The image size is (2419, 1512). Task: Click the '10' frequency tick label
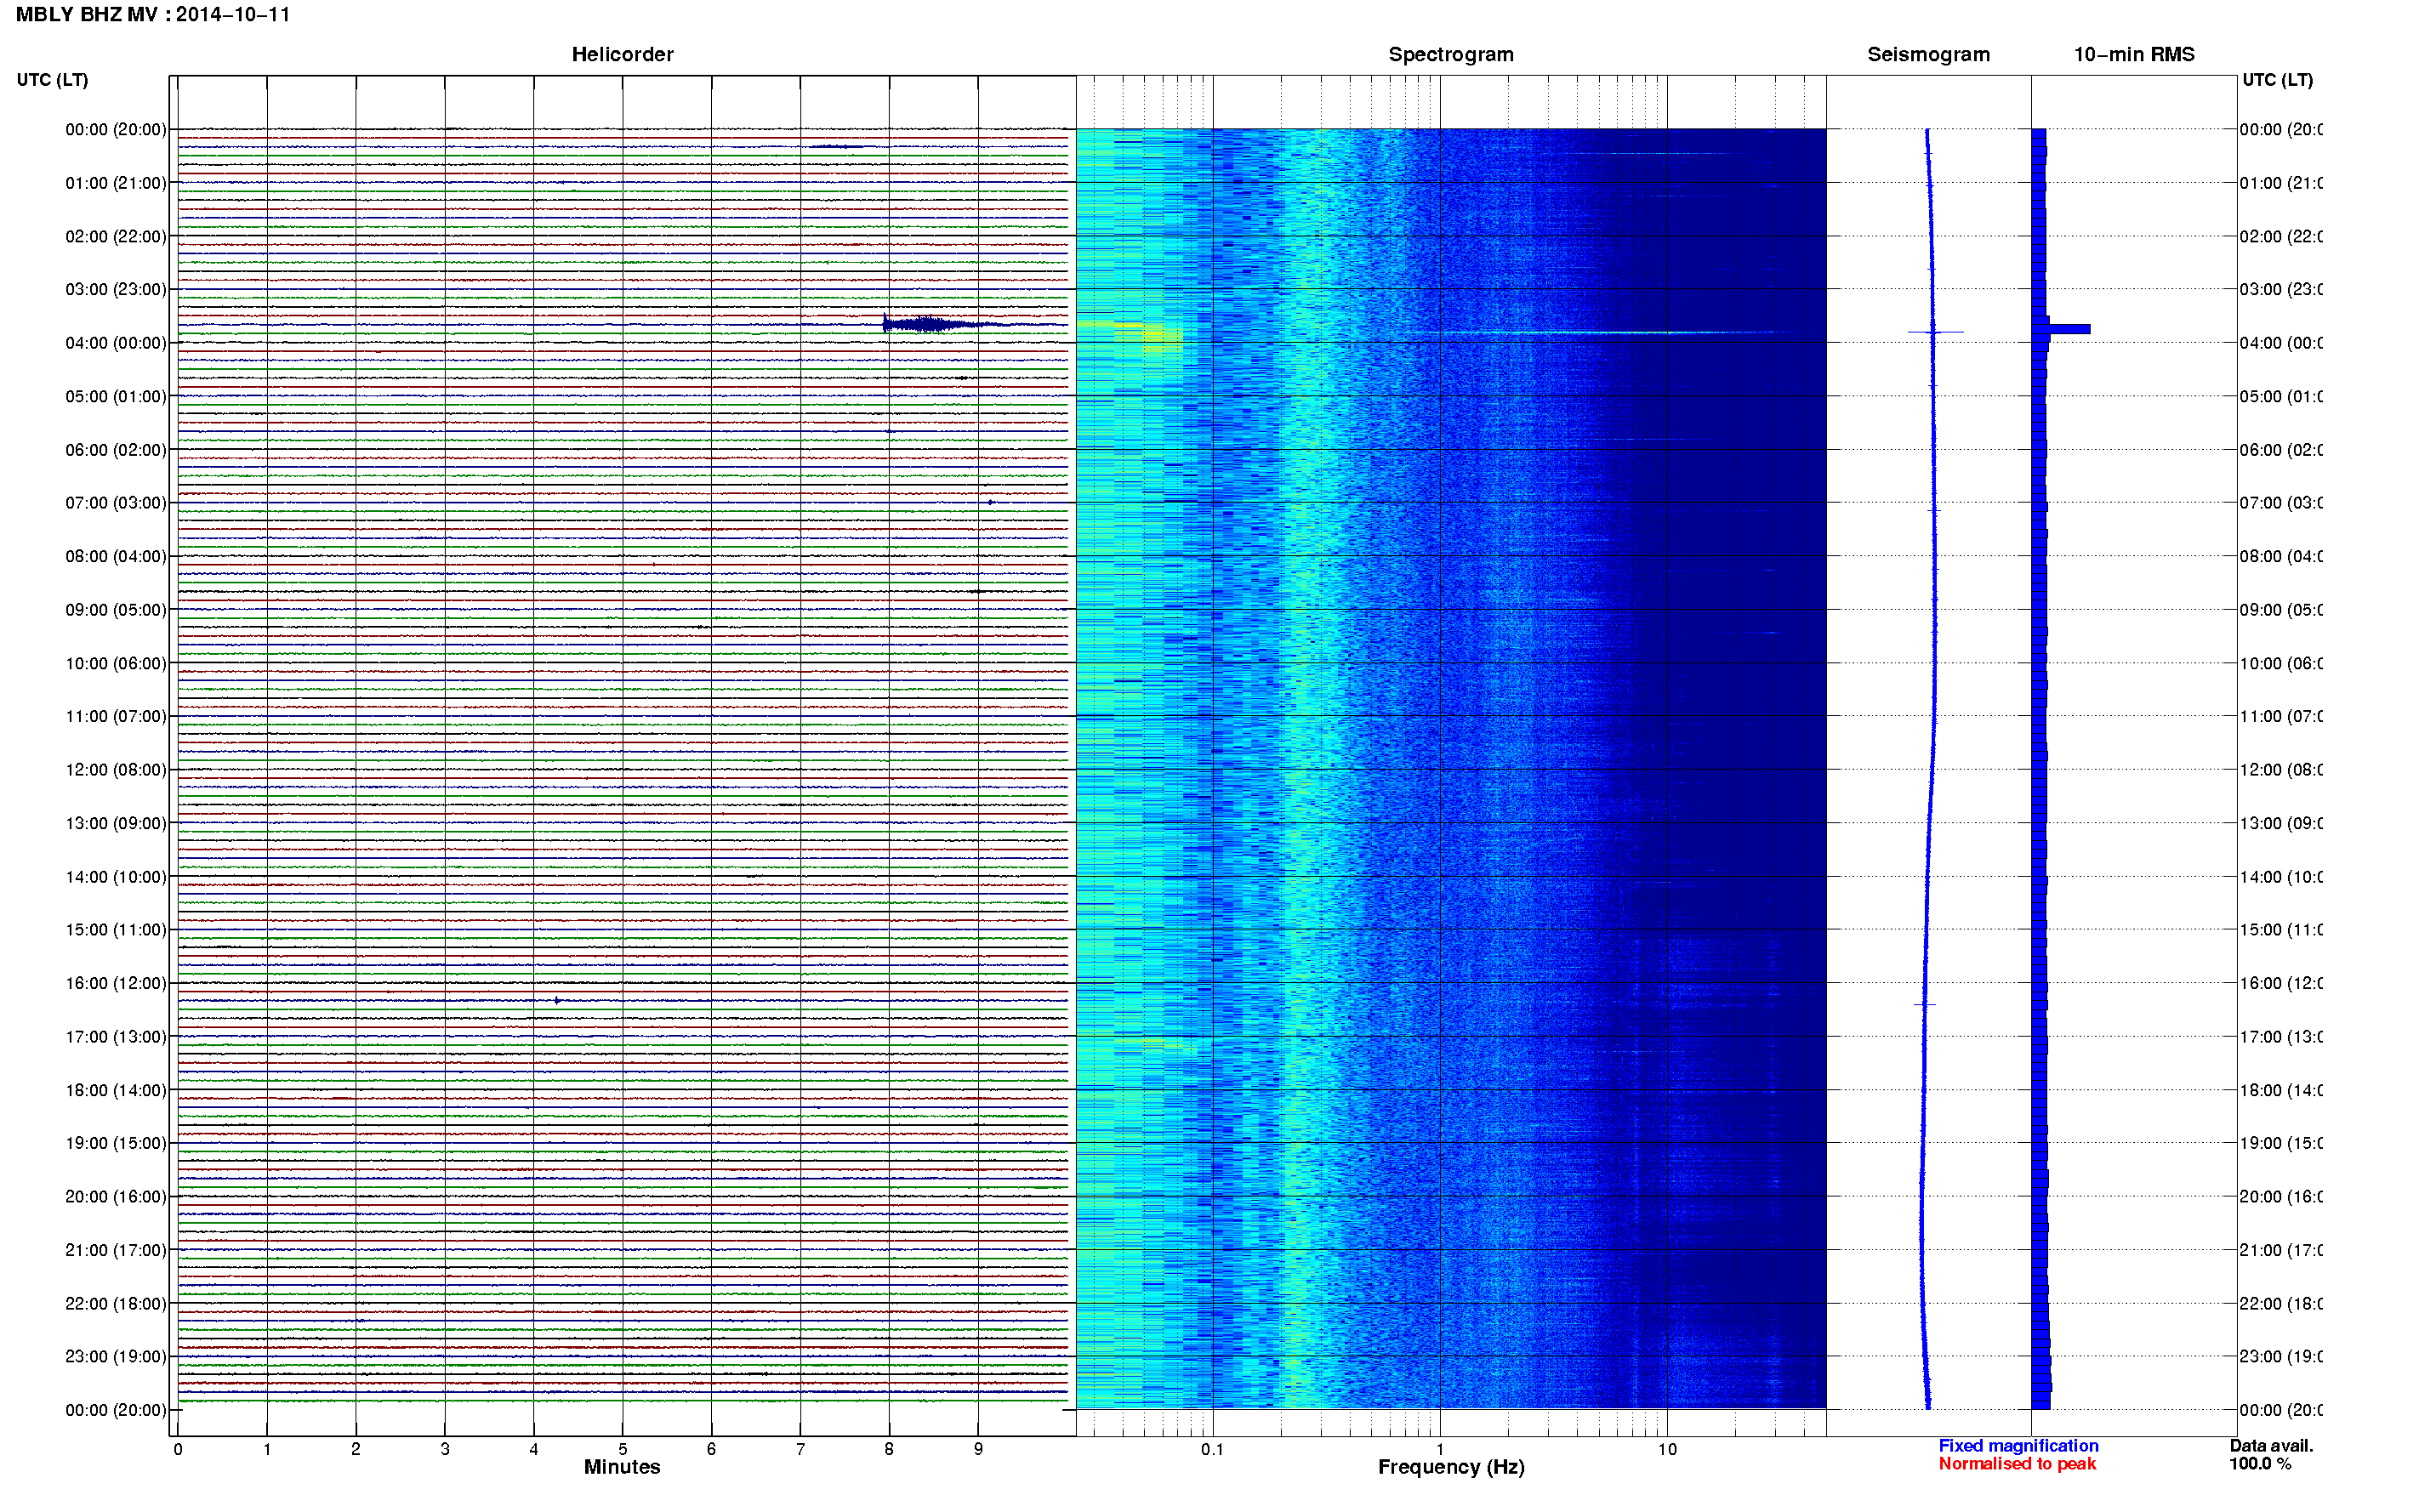tap(1667, 1449)
